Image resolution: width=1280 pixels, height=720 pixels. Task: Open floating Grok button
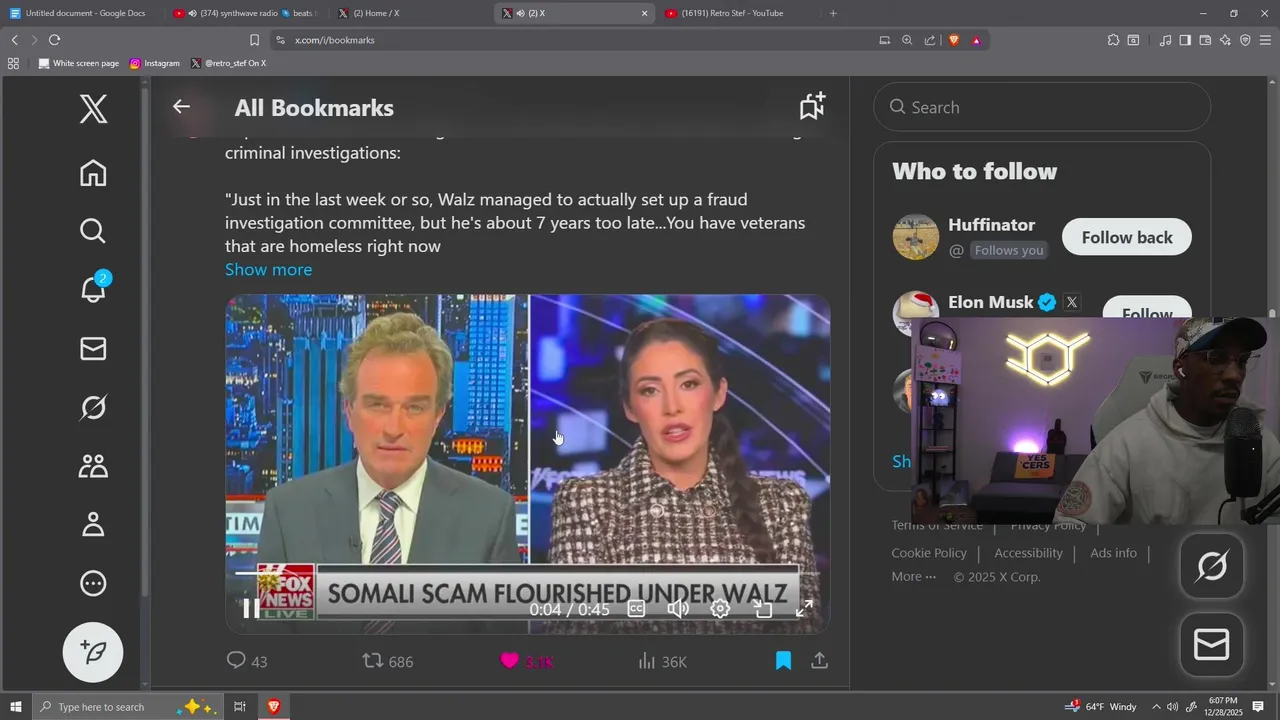(x=1212, y=567)
